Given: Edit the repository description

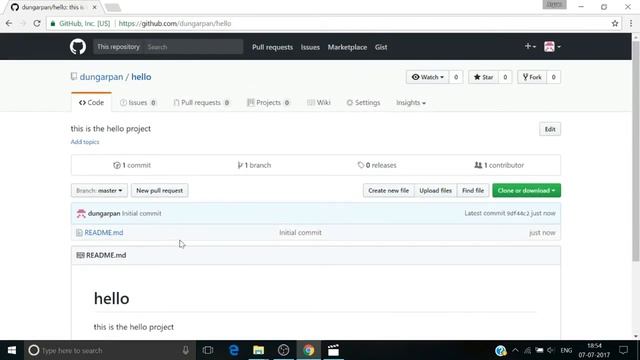Looking at the screenshot, I should (550, 129).
